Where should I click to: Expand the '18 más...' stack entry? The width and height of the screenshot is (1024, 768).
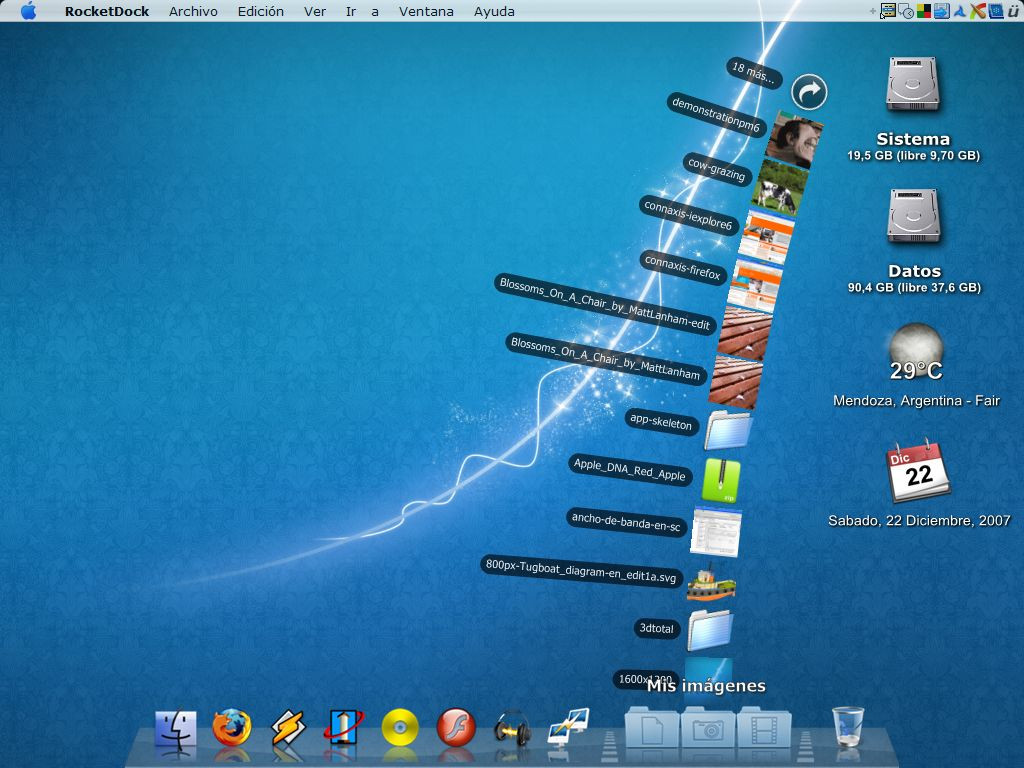pos(755,72)
